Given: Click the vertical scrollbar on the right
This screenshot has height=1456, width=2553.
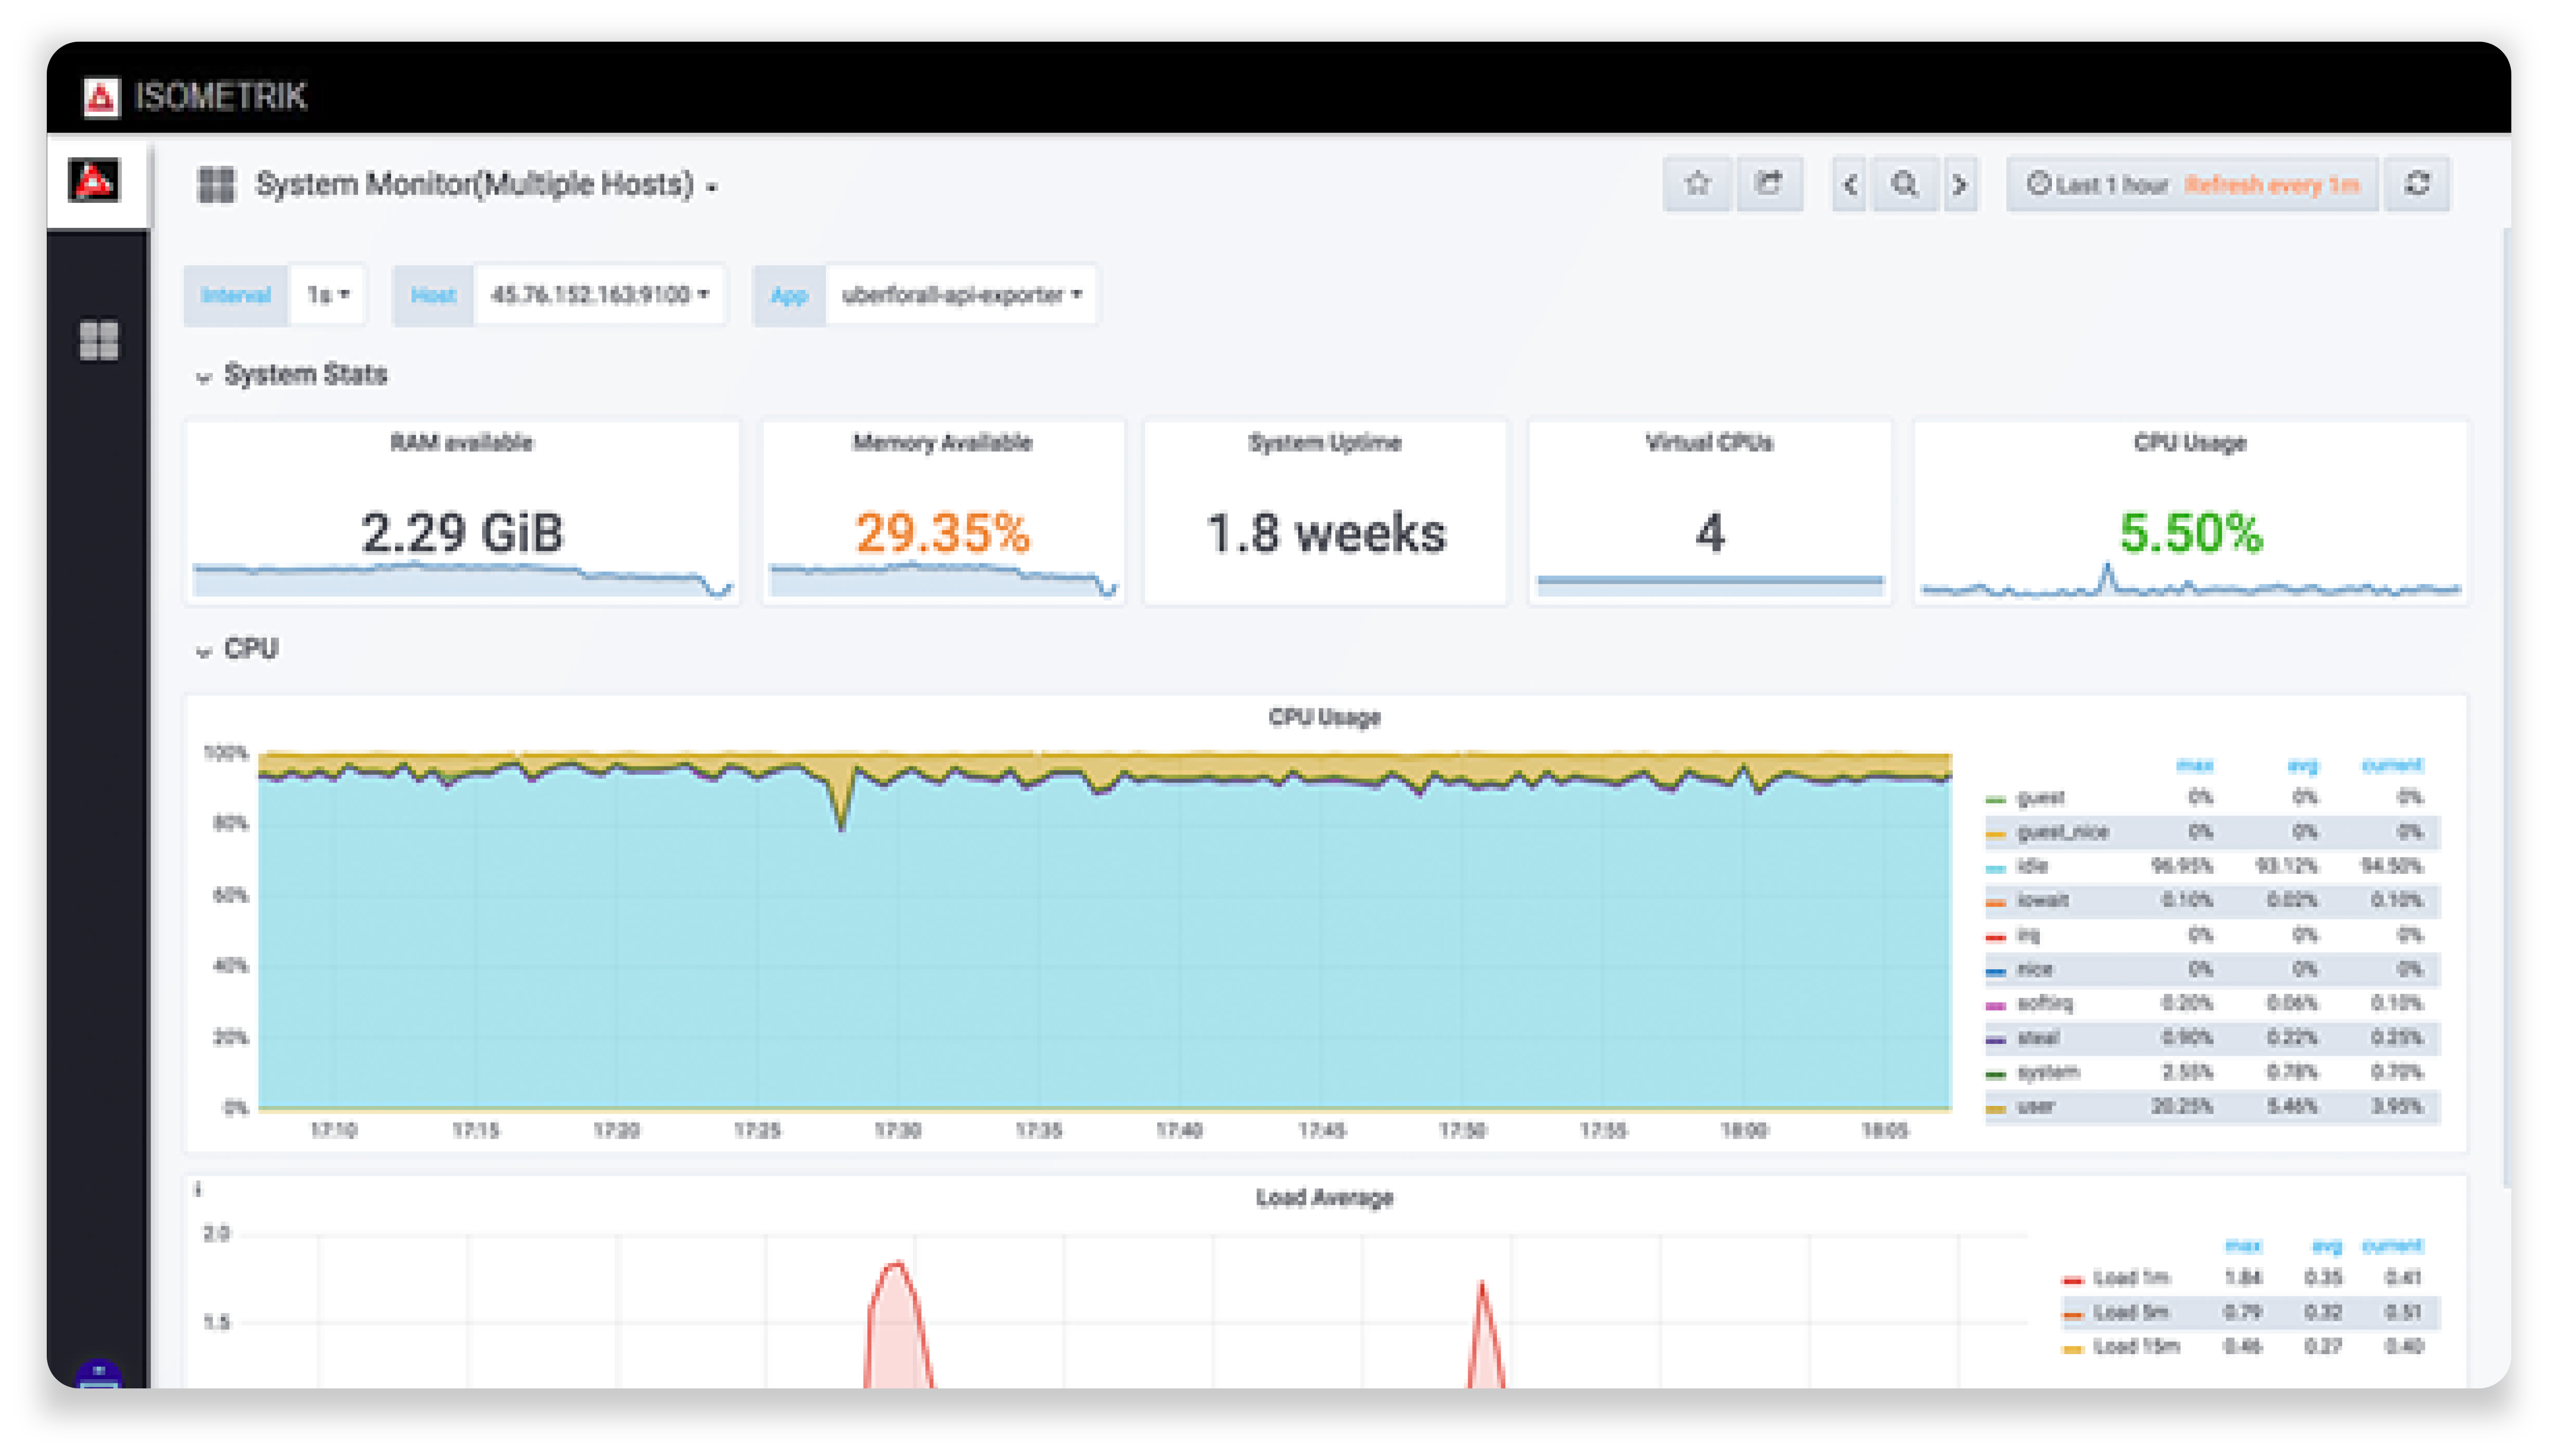Looking at the screenshot, I should coord(2508,708).
